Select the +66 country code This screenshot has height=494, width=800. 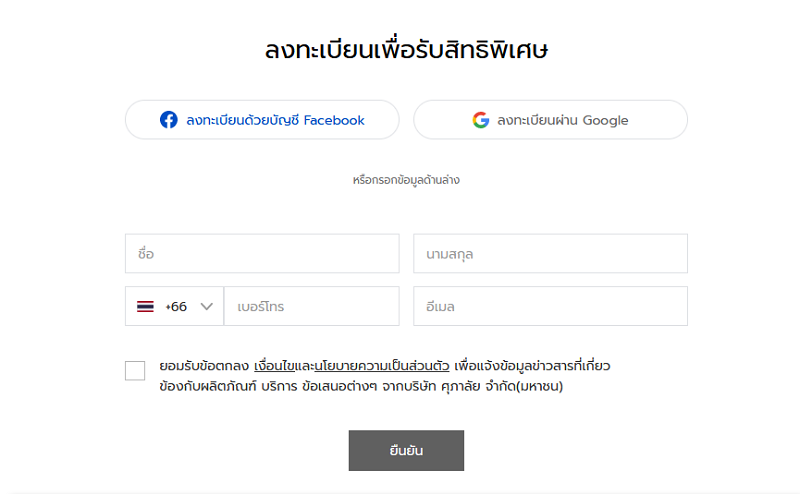tap(176, 307)
